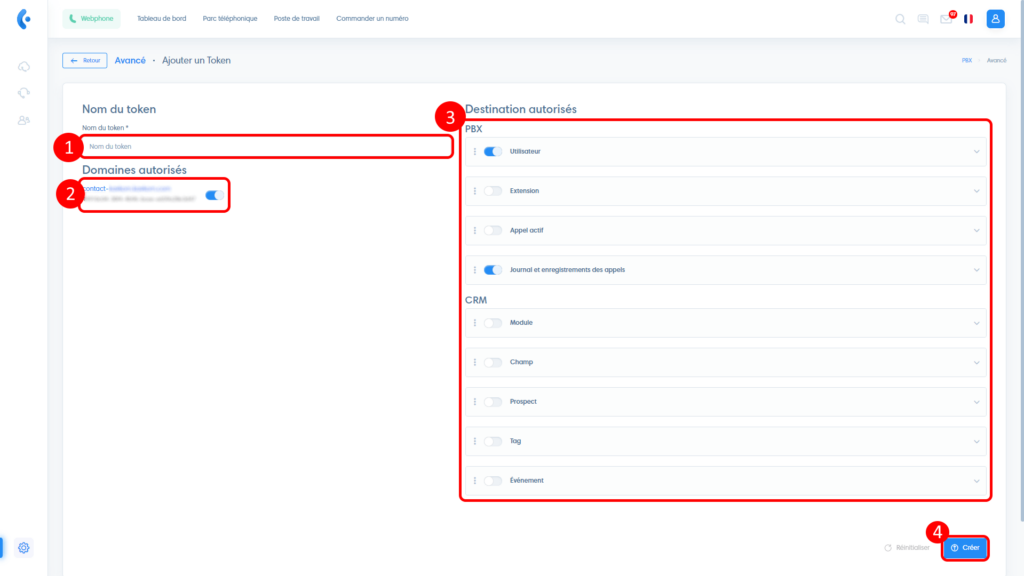
Task: Click the Créer button
Action: pos(965,548)
